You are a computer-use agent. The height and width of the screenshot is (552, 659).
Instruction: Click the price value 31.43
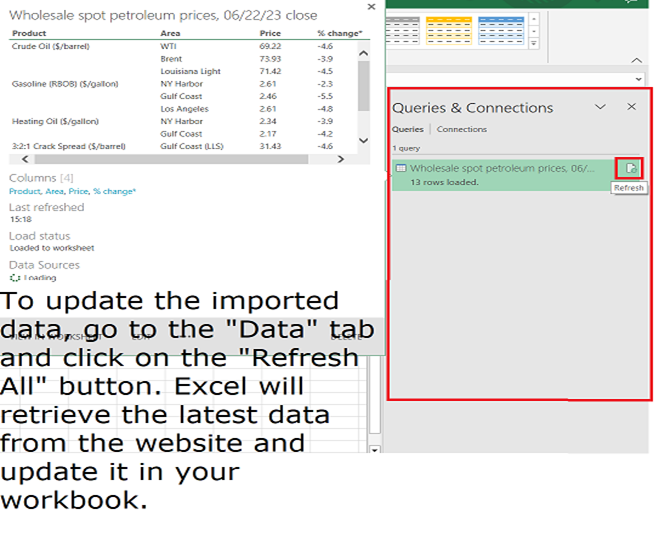click(x=270, y=146)
